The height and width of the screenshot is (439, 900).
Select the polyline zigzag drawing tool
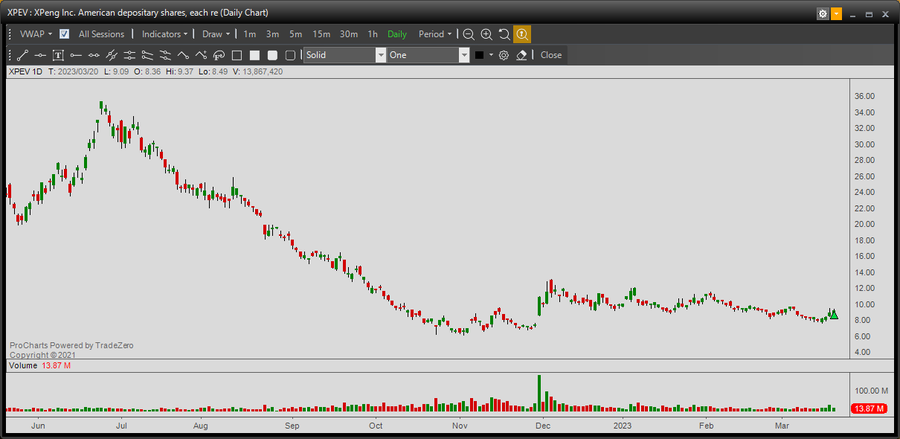pyautogui.click(x=183, y=55)
